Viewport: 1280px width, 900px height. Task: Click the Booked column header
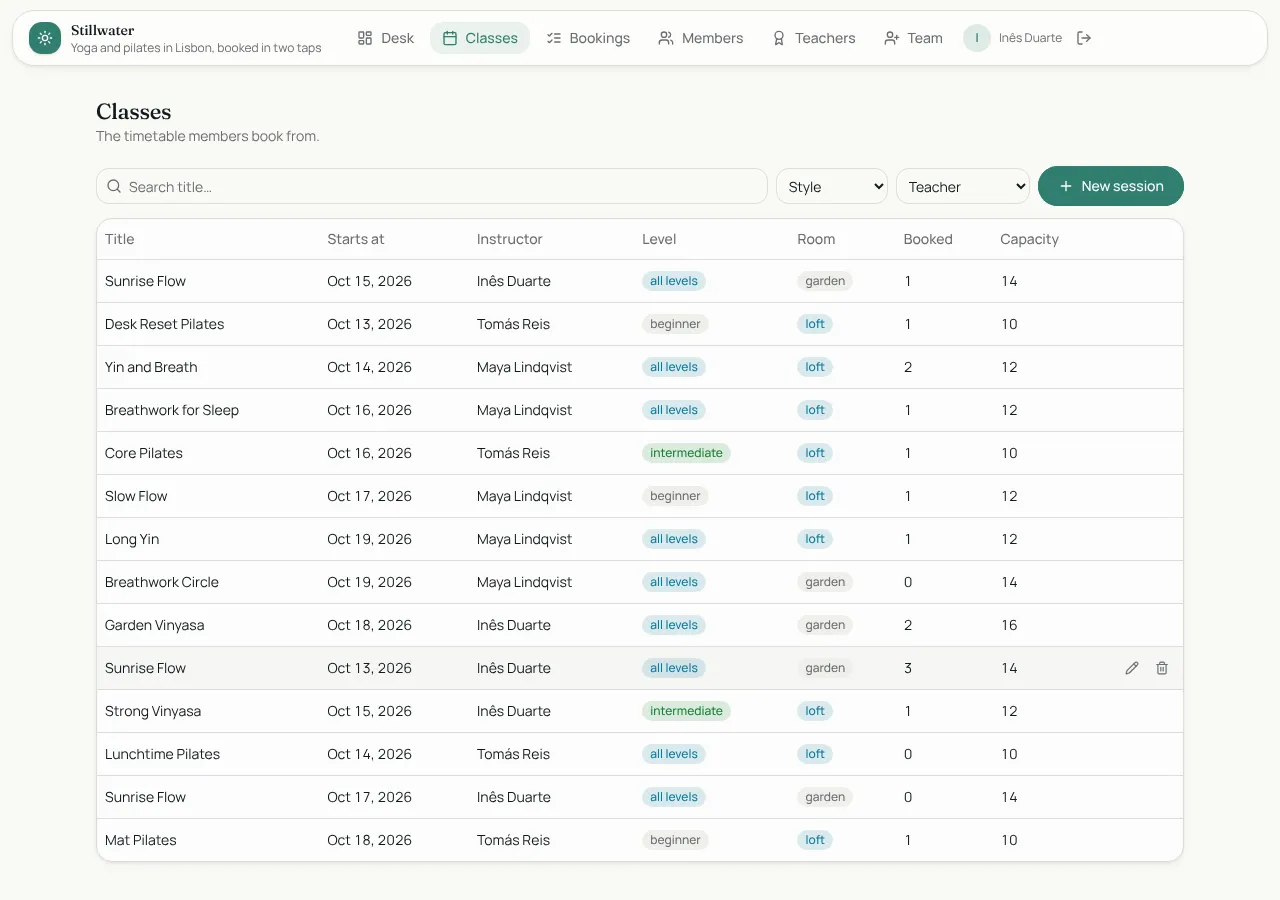(928, 239)
